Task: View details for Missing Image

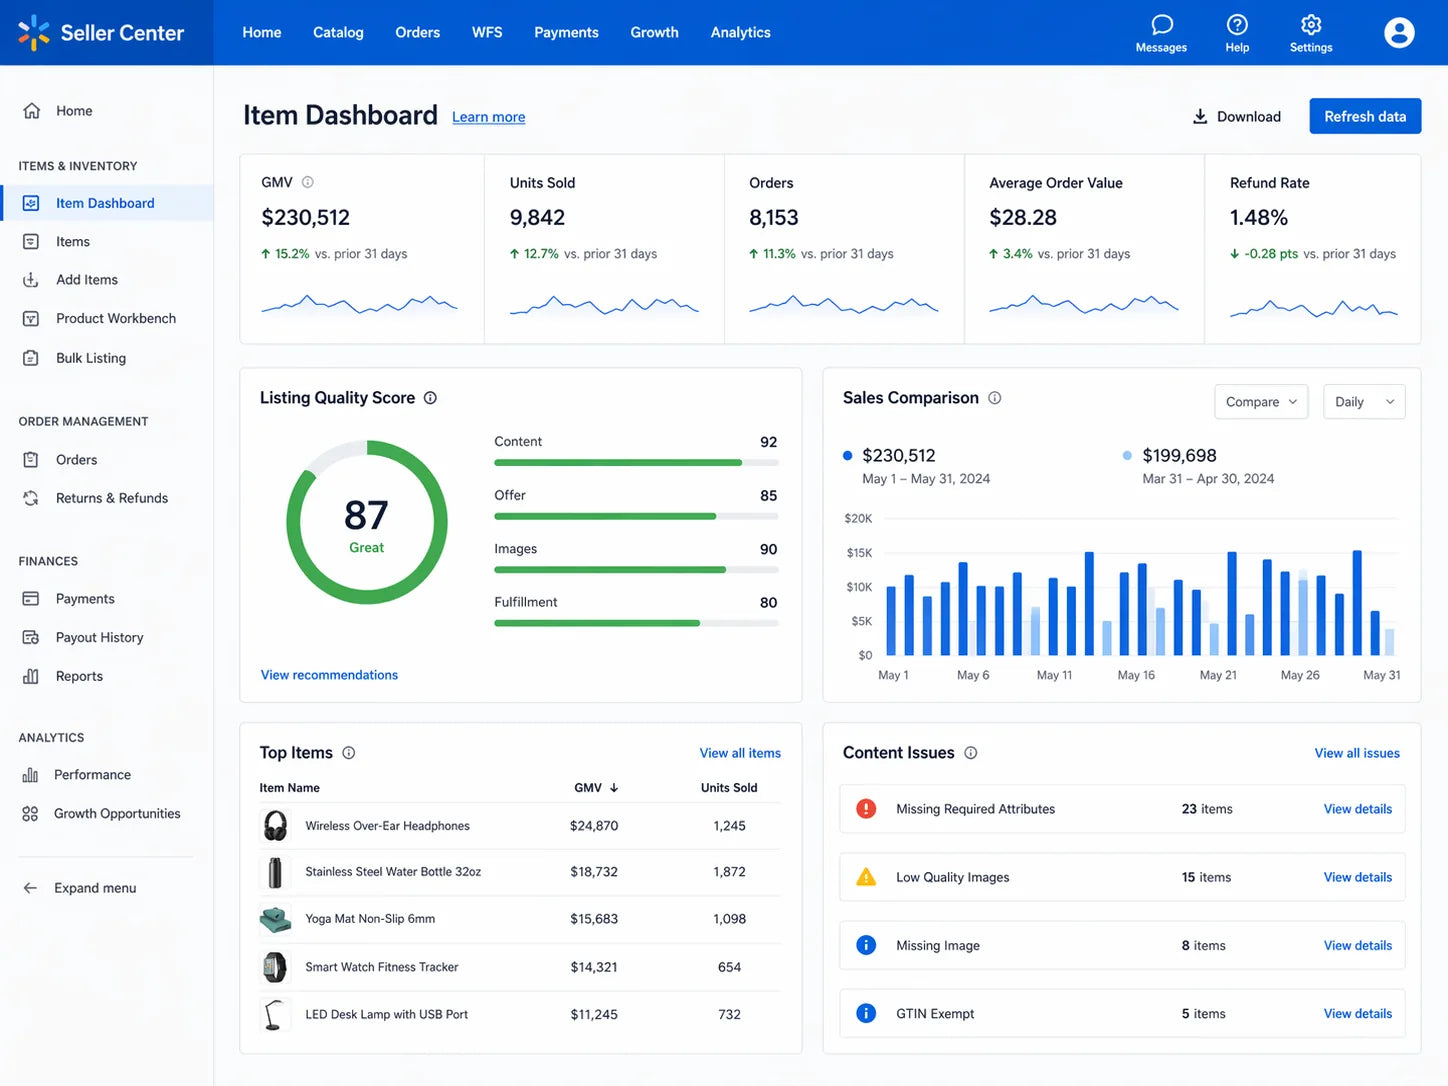Action: tap(1358, 945)
